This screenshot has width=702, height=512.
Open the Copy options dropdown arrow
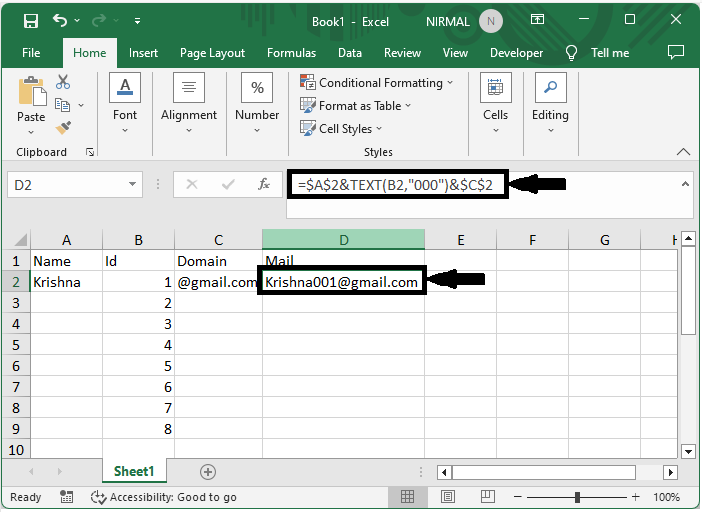click(81, 105)
